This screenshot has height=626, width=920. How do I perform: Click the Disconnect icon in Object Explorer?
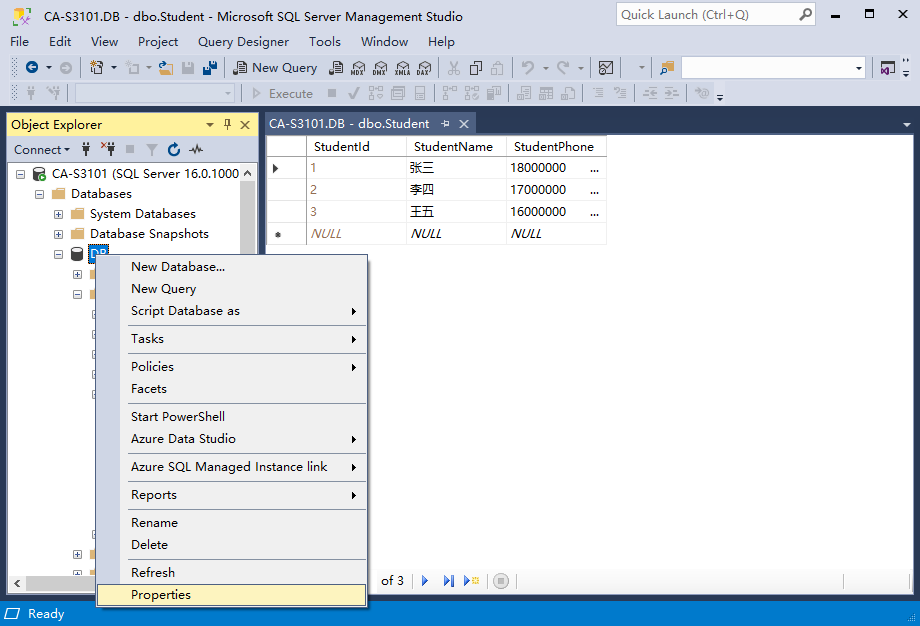coord(108,150)
